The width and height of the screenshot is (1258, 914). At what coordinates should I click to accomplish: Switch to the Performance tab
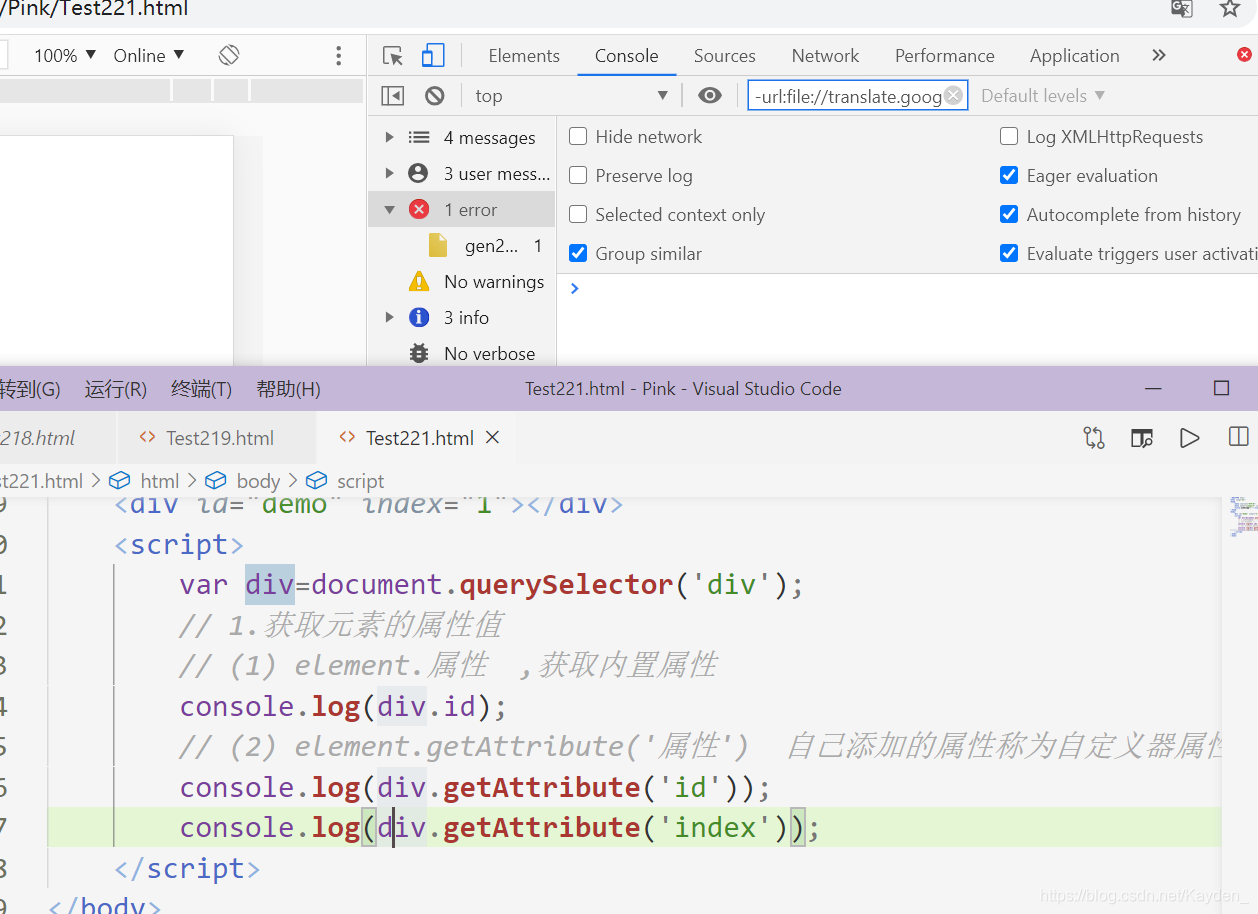pyautogui.click(x=945, y=56)
